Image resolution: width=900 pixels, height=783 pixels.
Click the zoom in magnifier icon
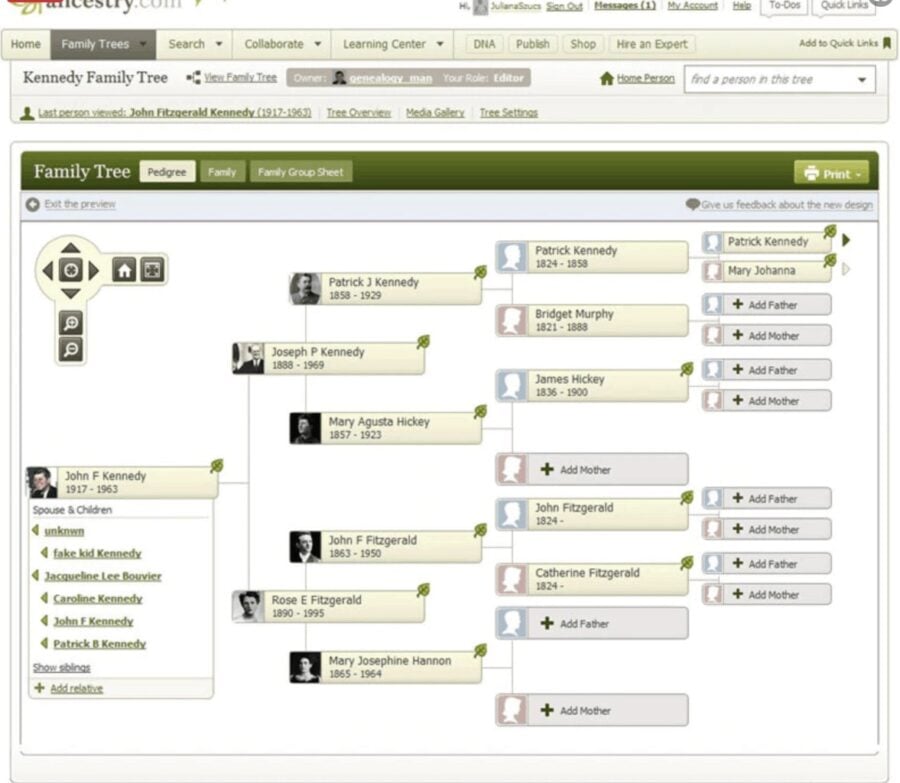(71, 323)
